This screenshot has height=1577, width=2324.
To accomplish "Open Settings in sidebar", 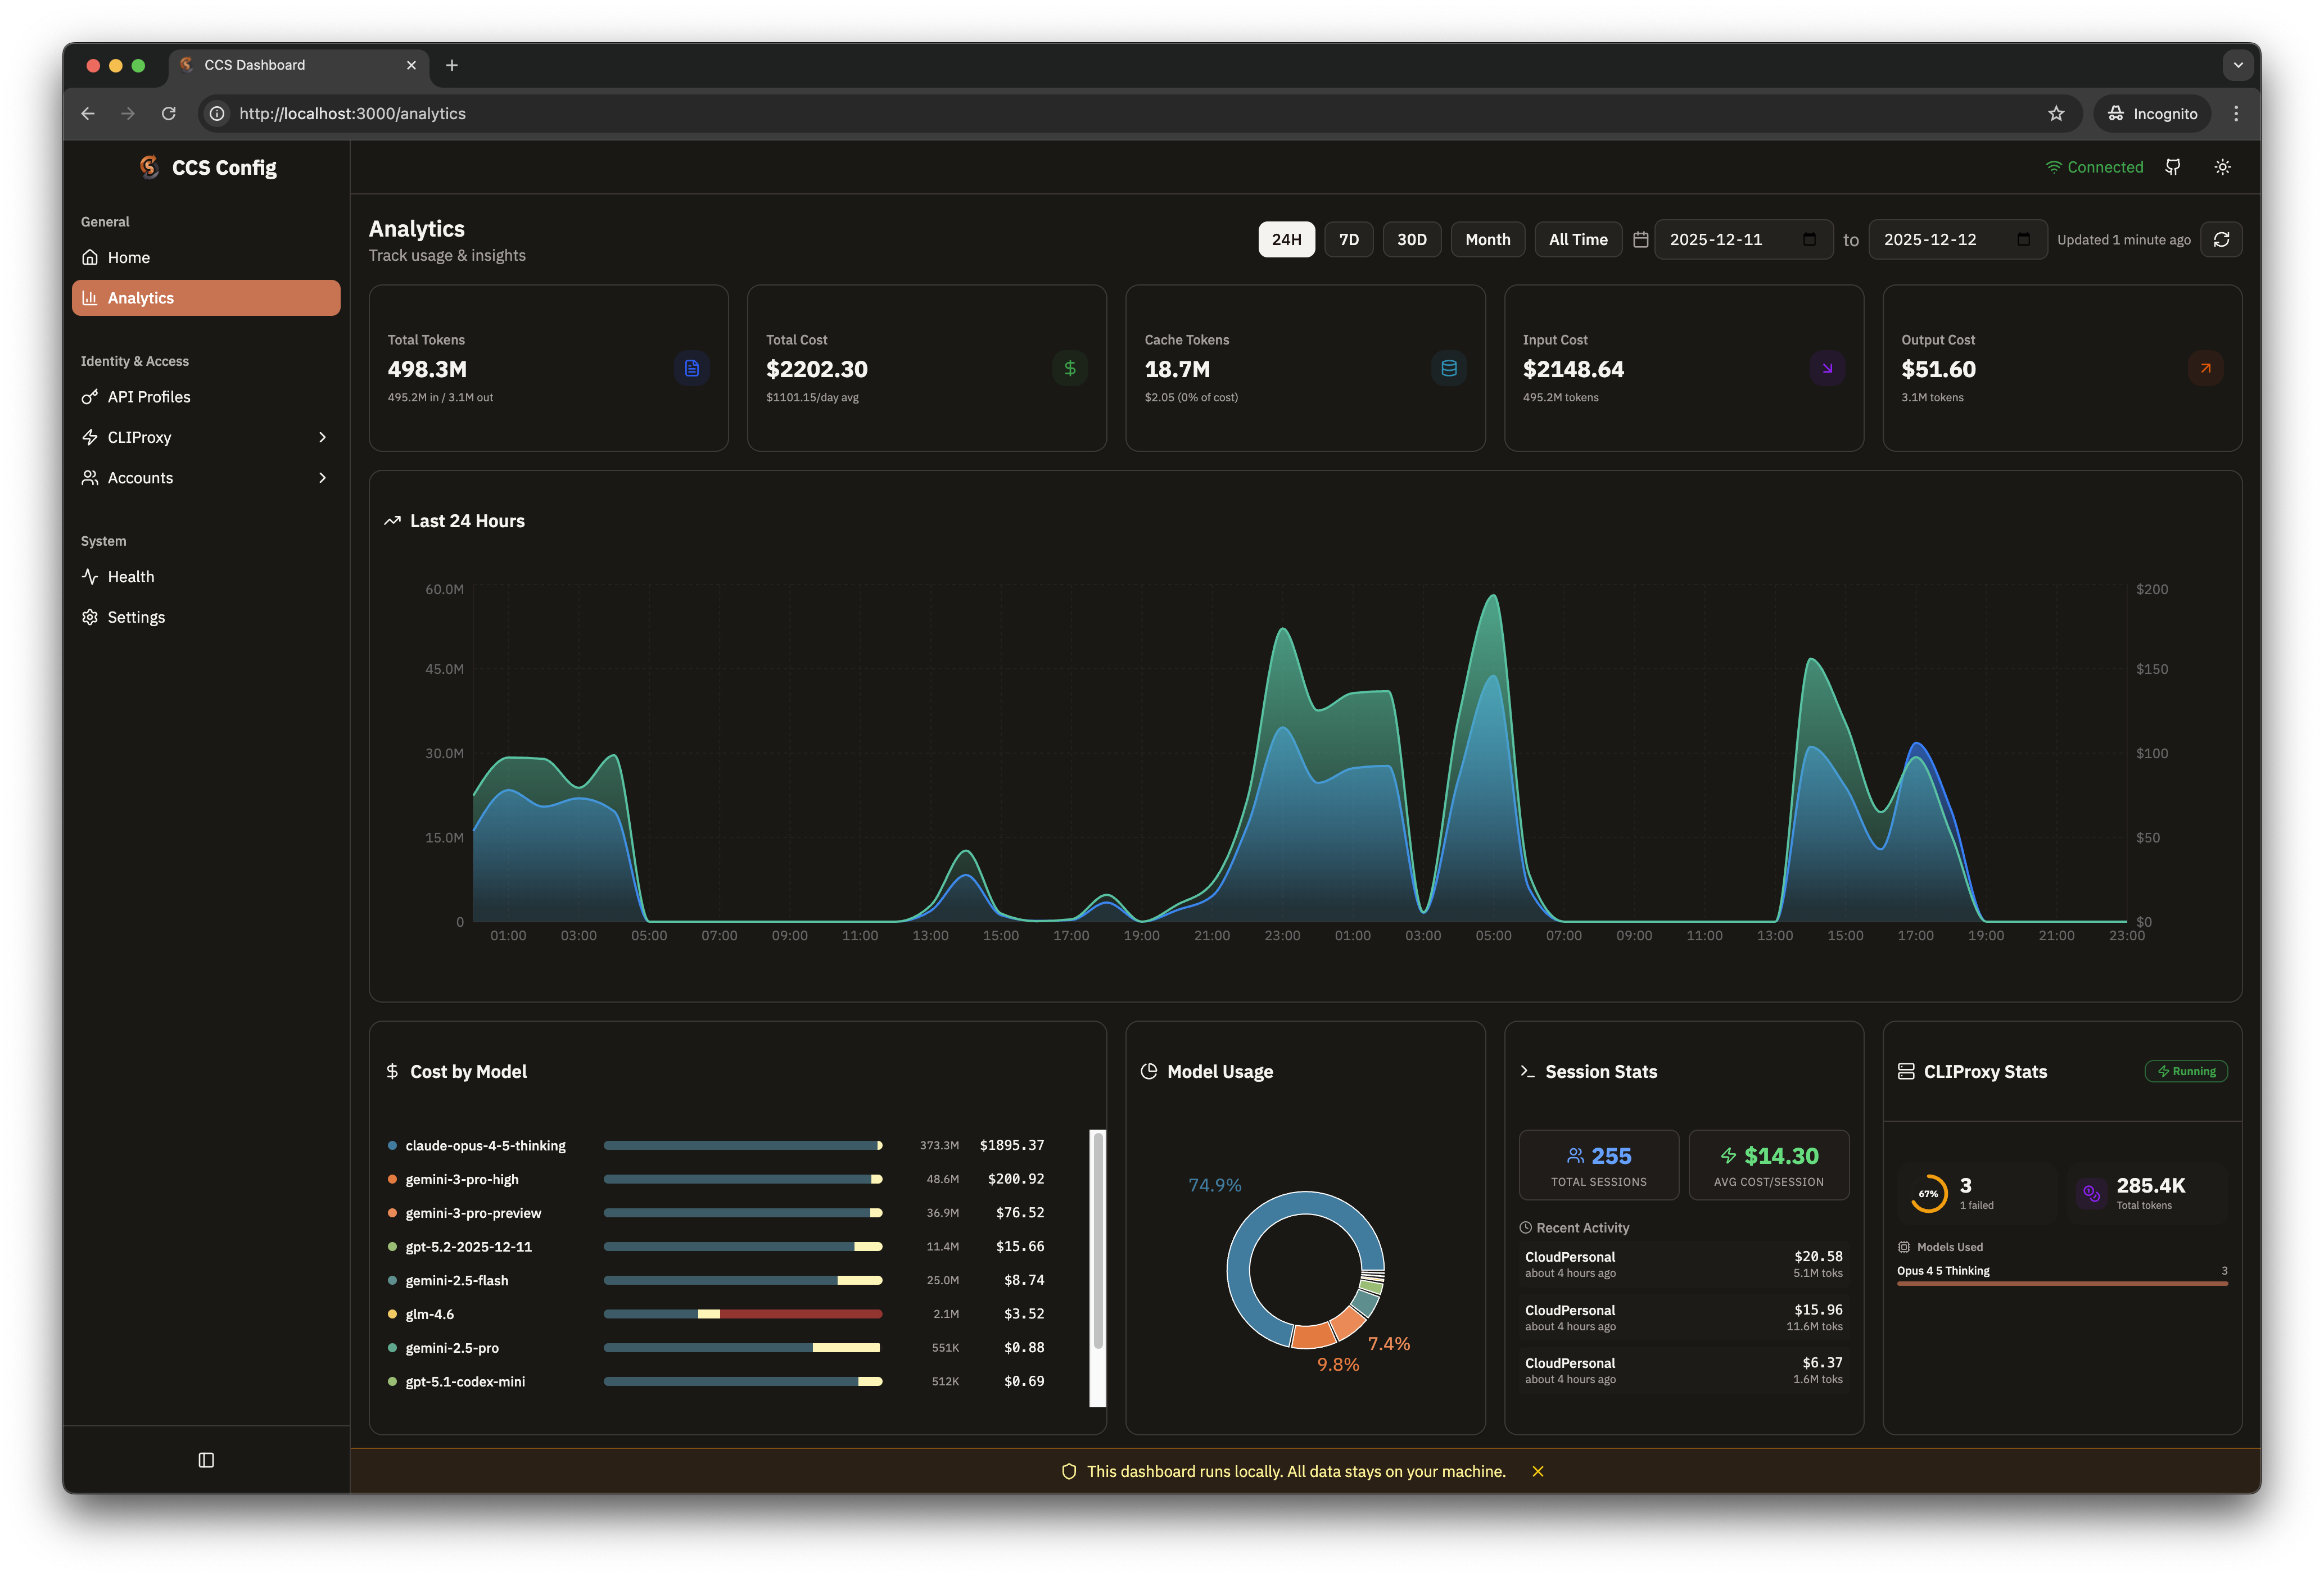I will coord(206,617).
